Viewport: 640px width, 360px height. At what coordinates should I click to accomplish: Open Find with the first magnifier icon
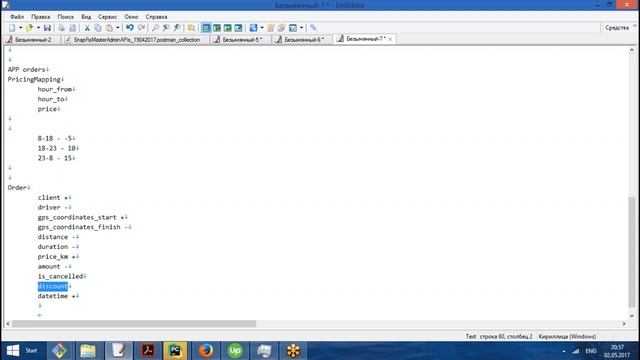(x=155, y=28)
